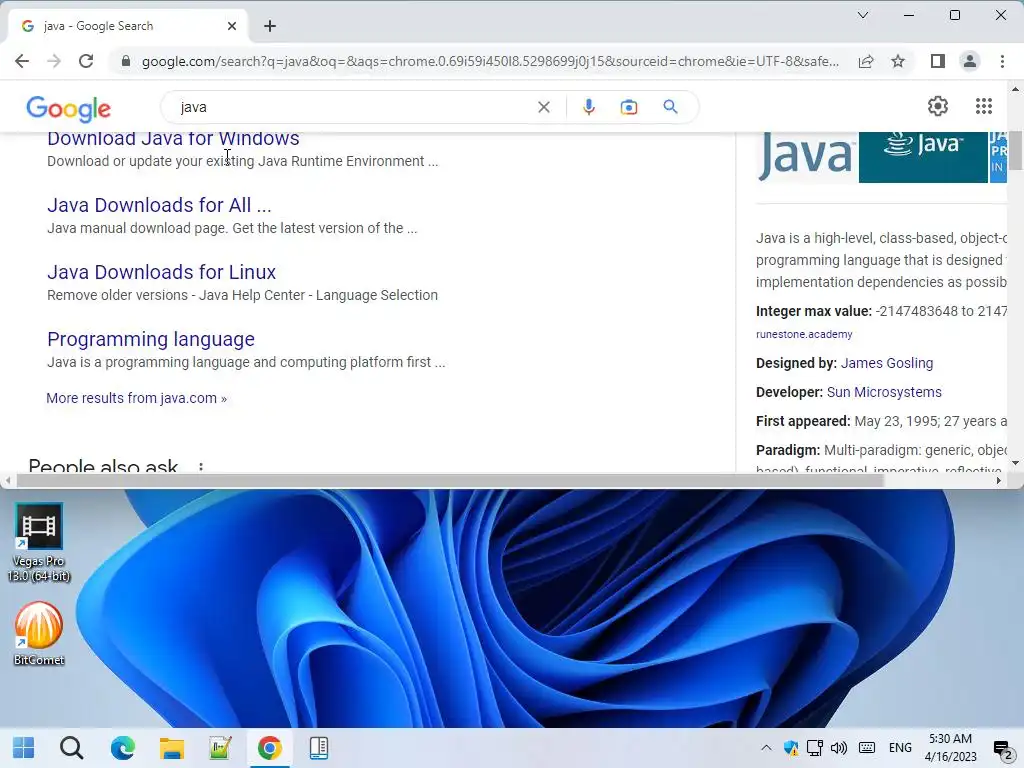Viewport: 1024px width, 768px height.
Task: Open Java Downloads for All link
Action: click(x=159, y=205)
